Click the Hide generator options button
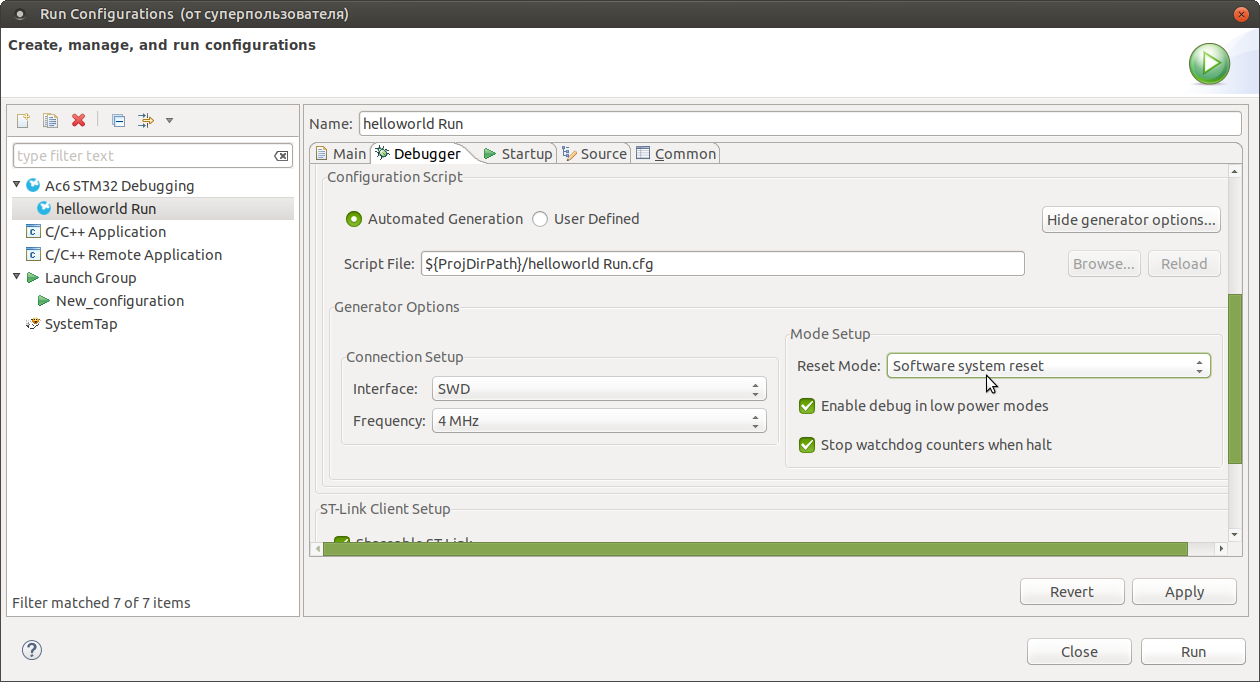Image resolution: width=1260 pixels, height=682 pixels. [1131, 220]
